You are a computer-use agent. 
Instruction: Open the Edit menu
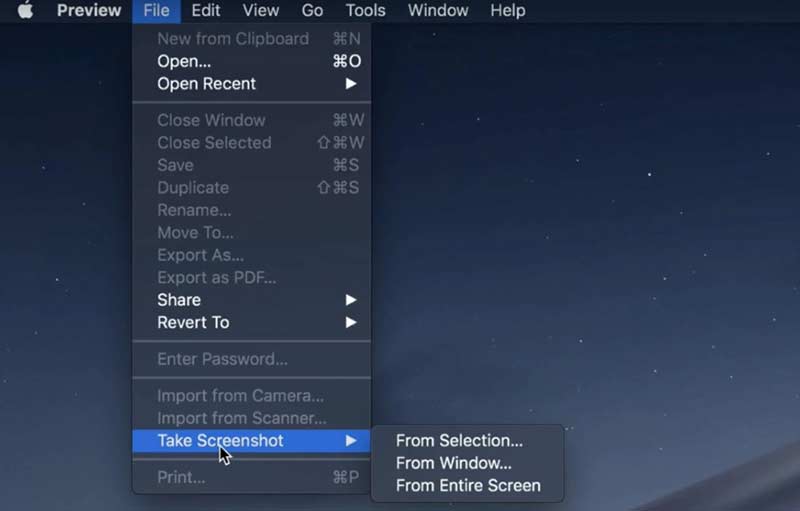tap(206, 11)
